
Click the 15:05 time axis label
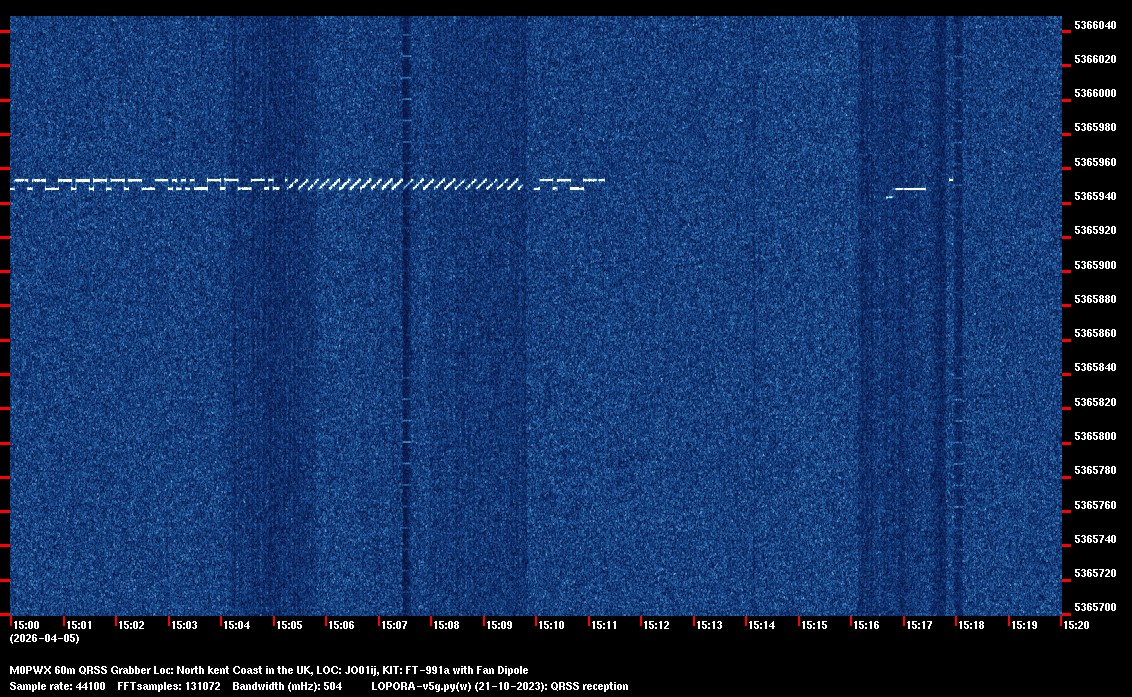pyautogui.click(x=289, y=625)
